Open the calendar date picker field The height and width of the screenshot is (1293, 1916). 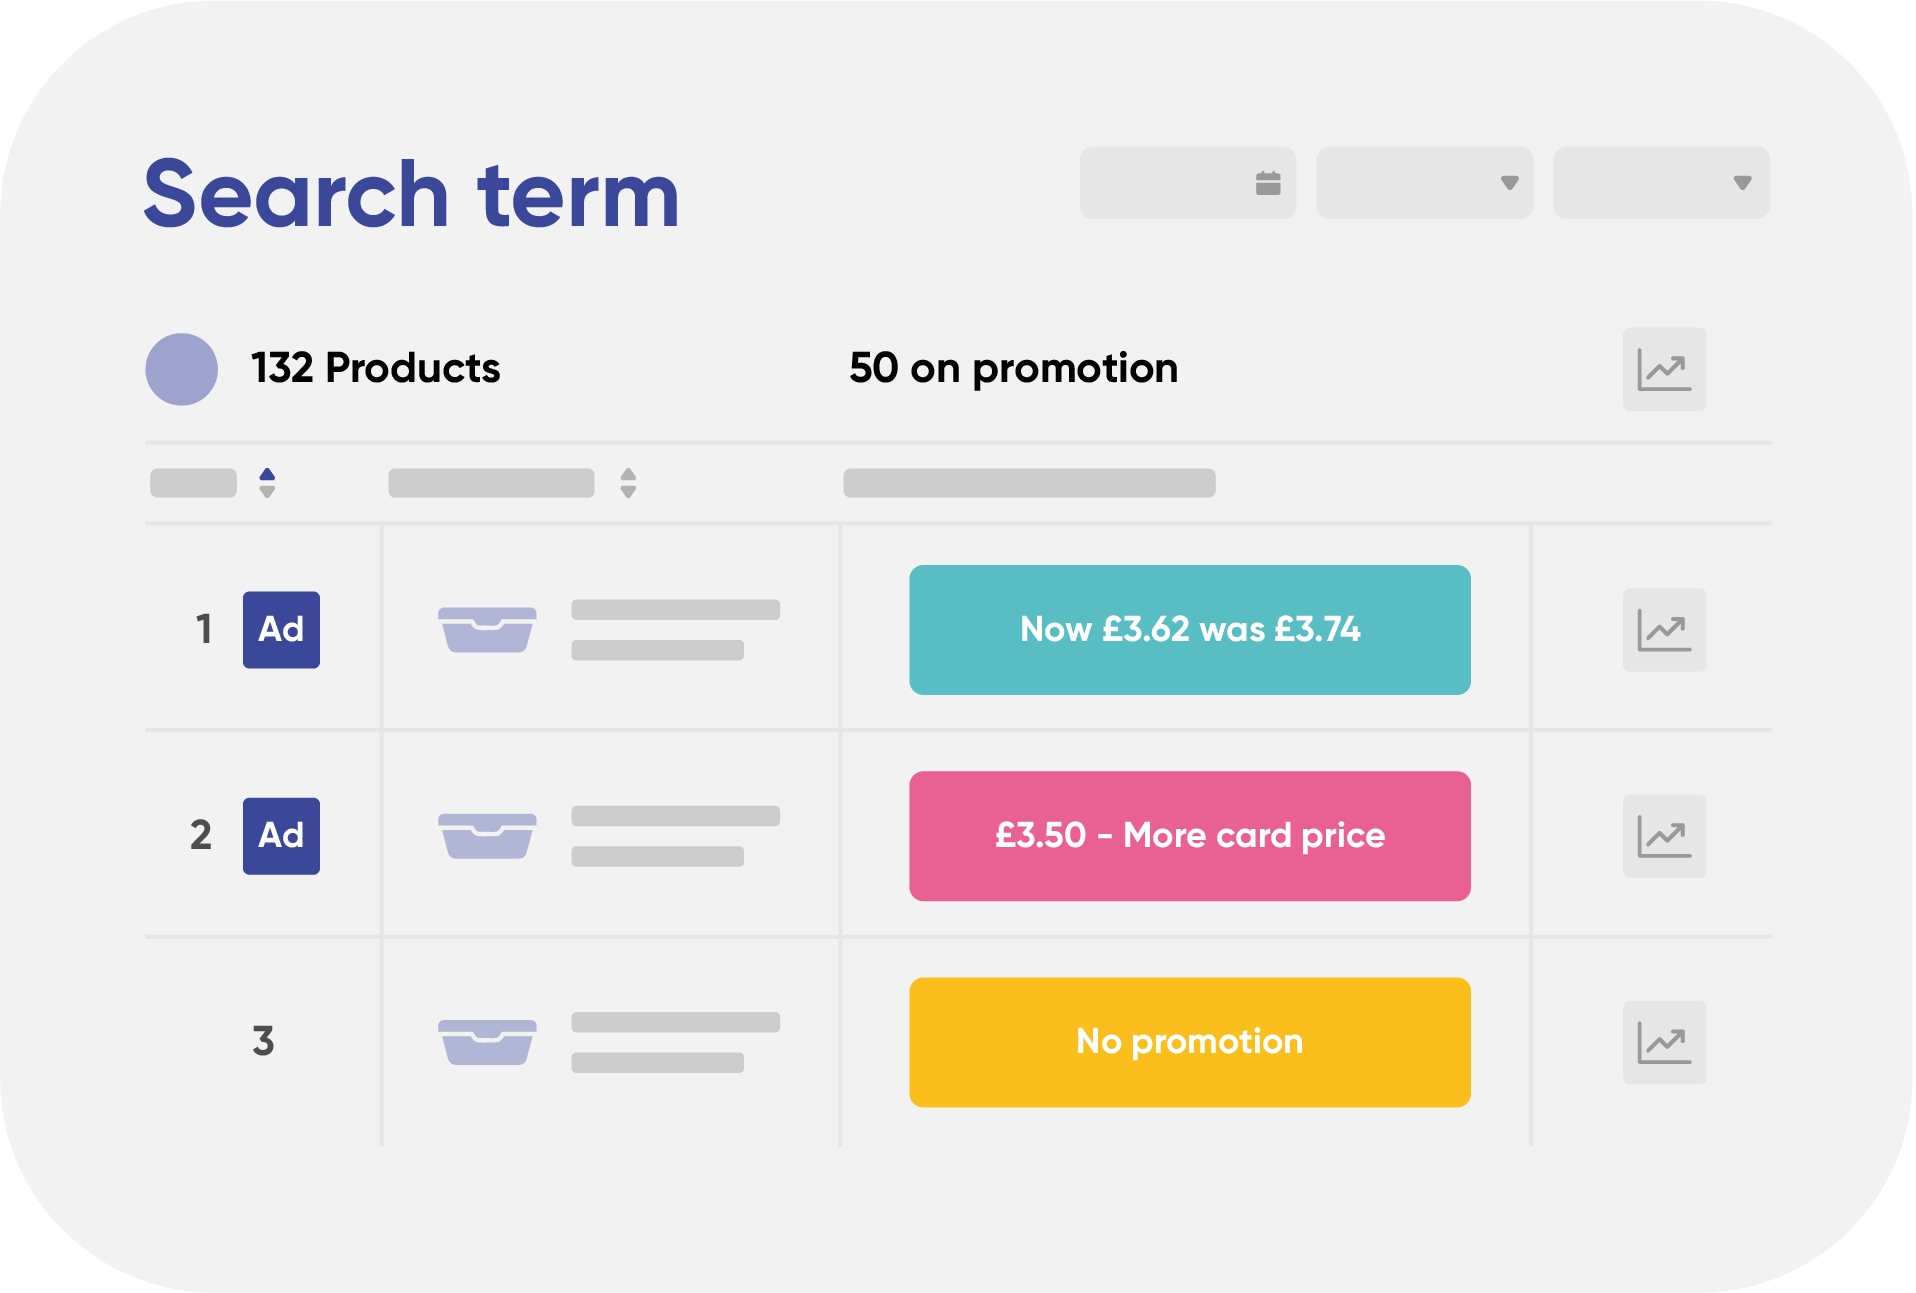coord(1187,183)
